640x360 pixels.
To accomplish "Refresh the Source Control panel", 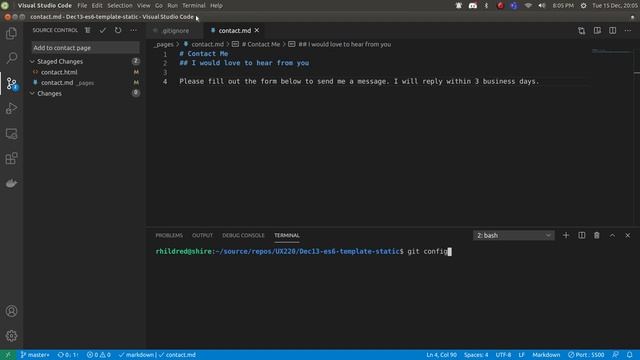I will coord(118,30).
